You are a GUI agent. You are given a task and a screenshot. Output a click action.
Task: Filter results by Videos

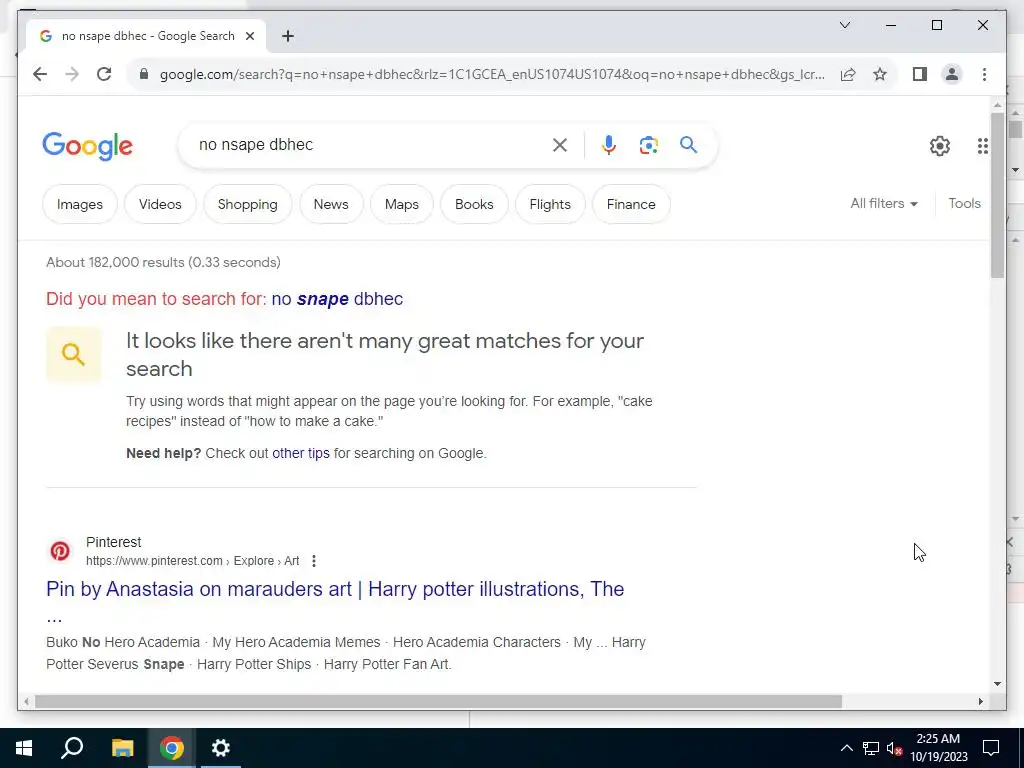pyautogui.click(x=160, y=204)
